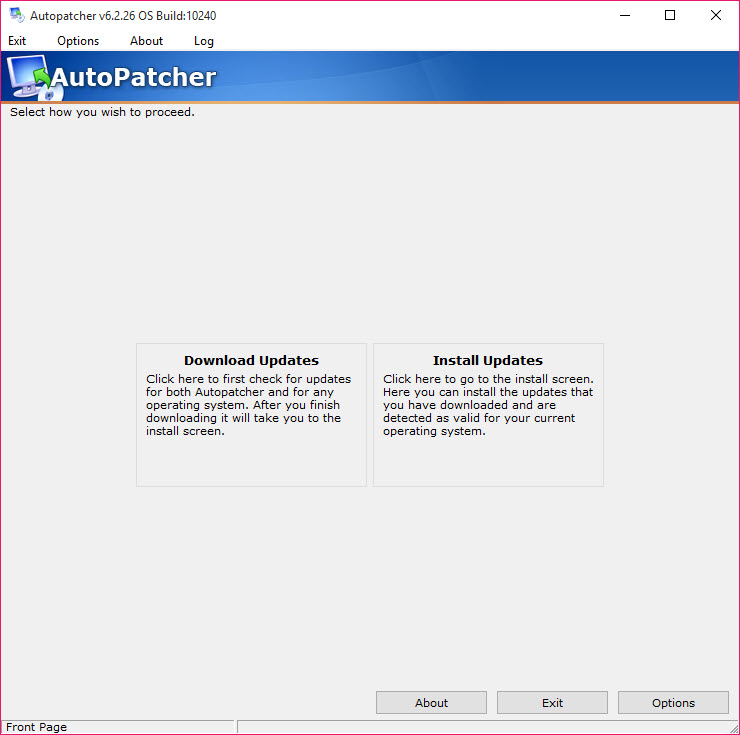Click the AutoPatcher banner title text
Screen dimensions: 740x735
pyautogui.click(x=134, y=77)
